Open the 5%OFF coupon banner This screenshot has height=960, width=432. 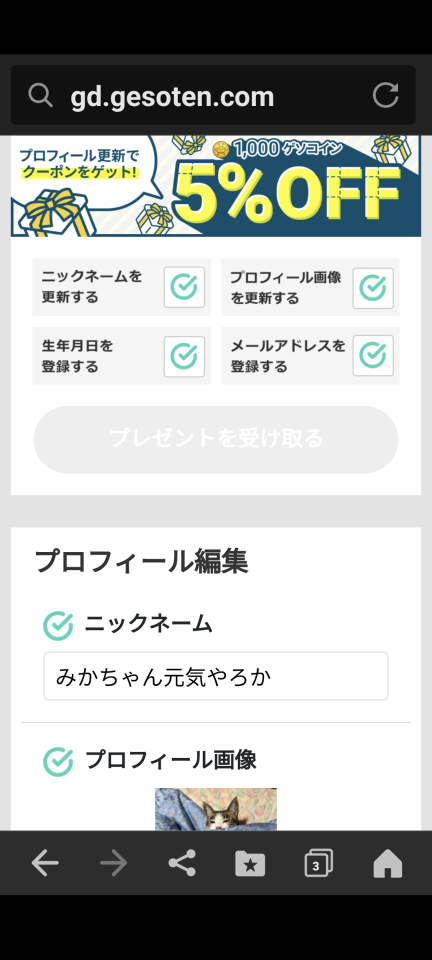(216, 186)
